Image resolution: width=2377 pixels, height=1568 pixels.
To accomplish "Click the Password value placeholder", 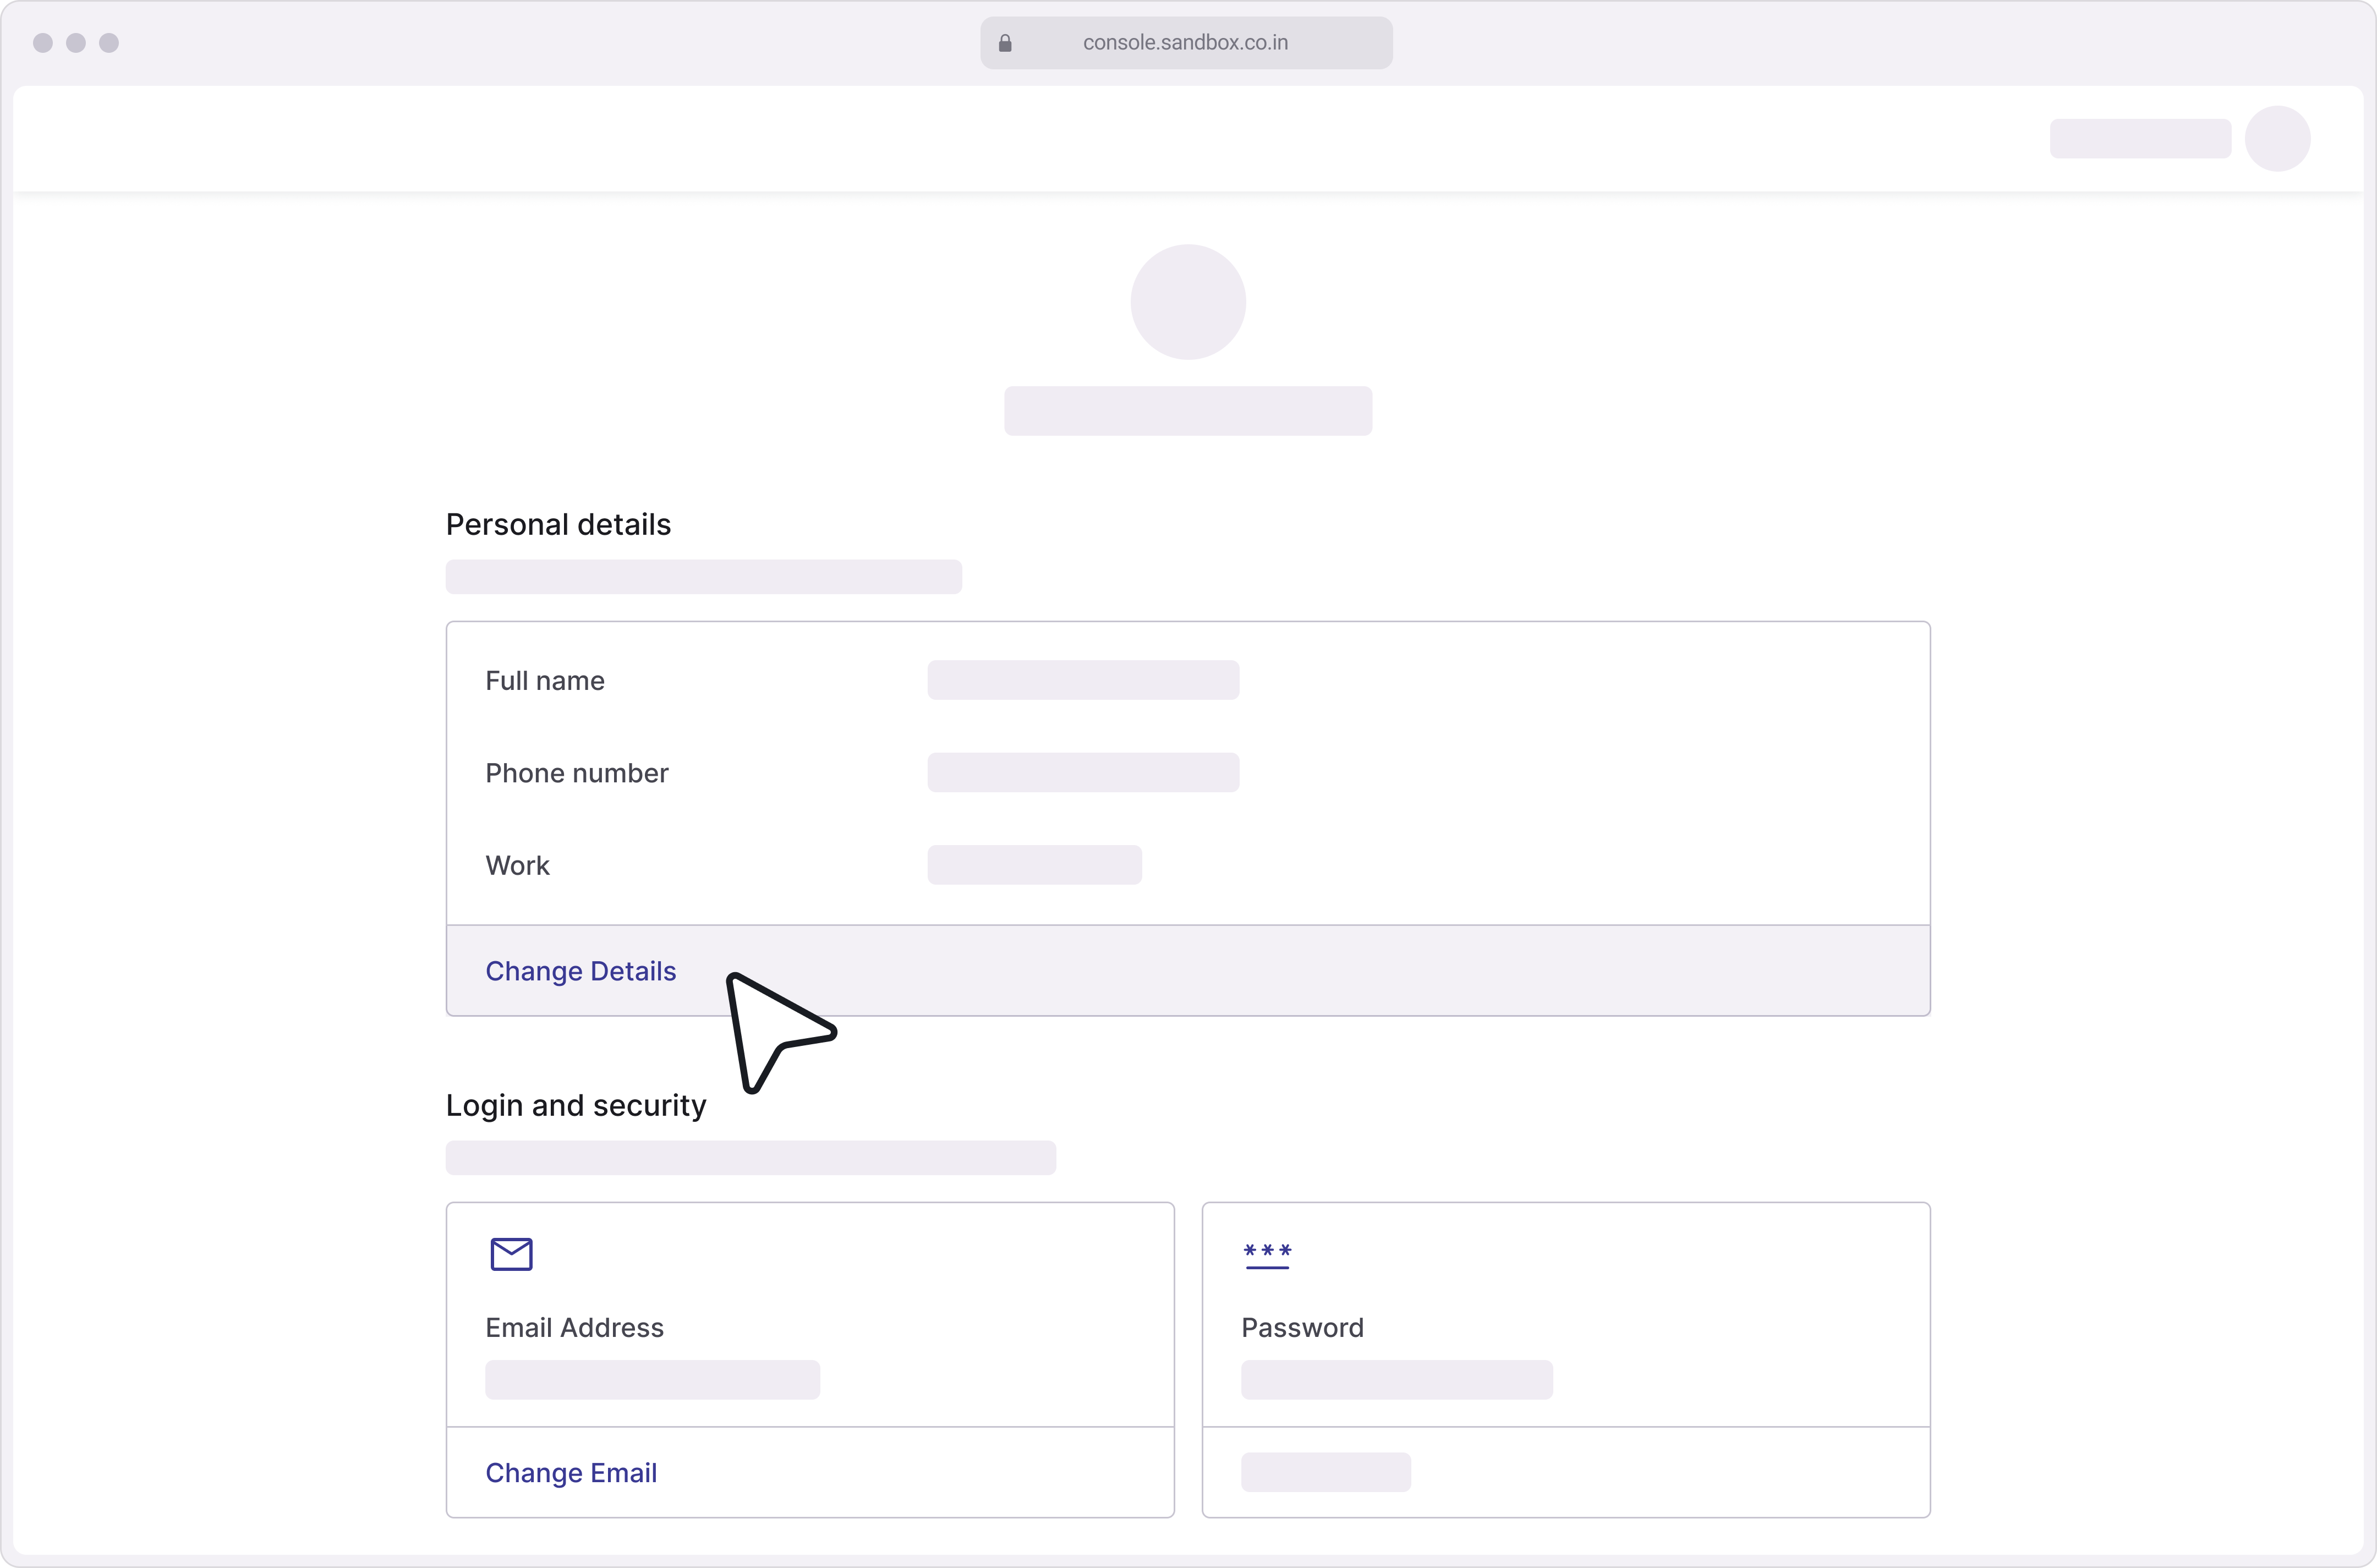I will 1397,1380.
